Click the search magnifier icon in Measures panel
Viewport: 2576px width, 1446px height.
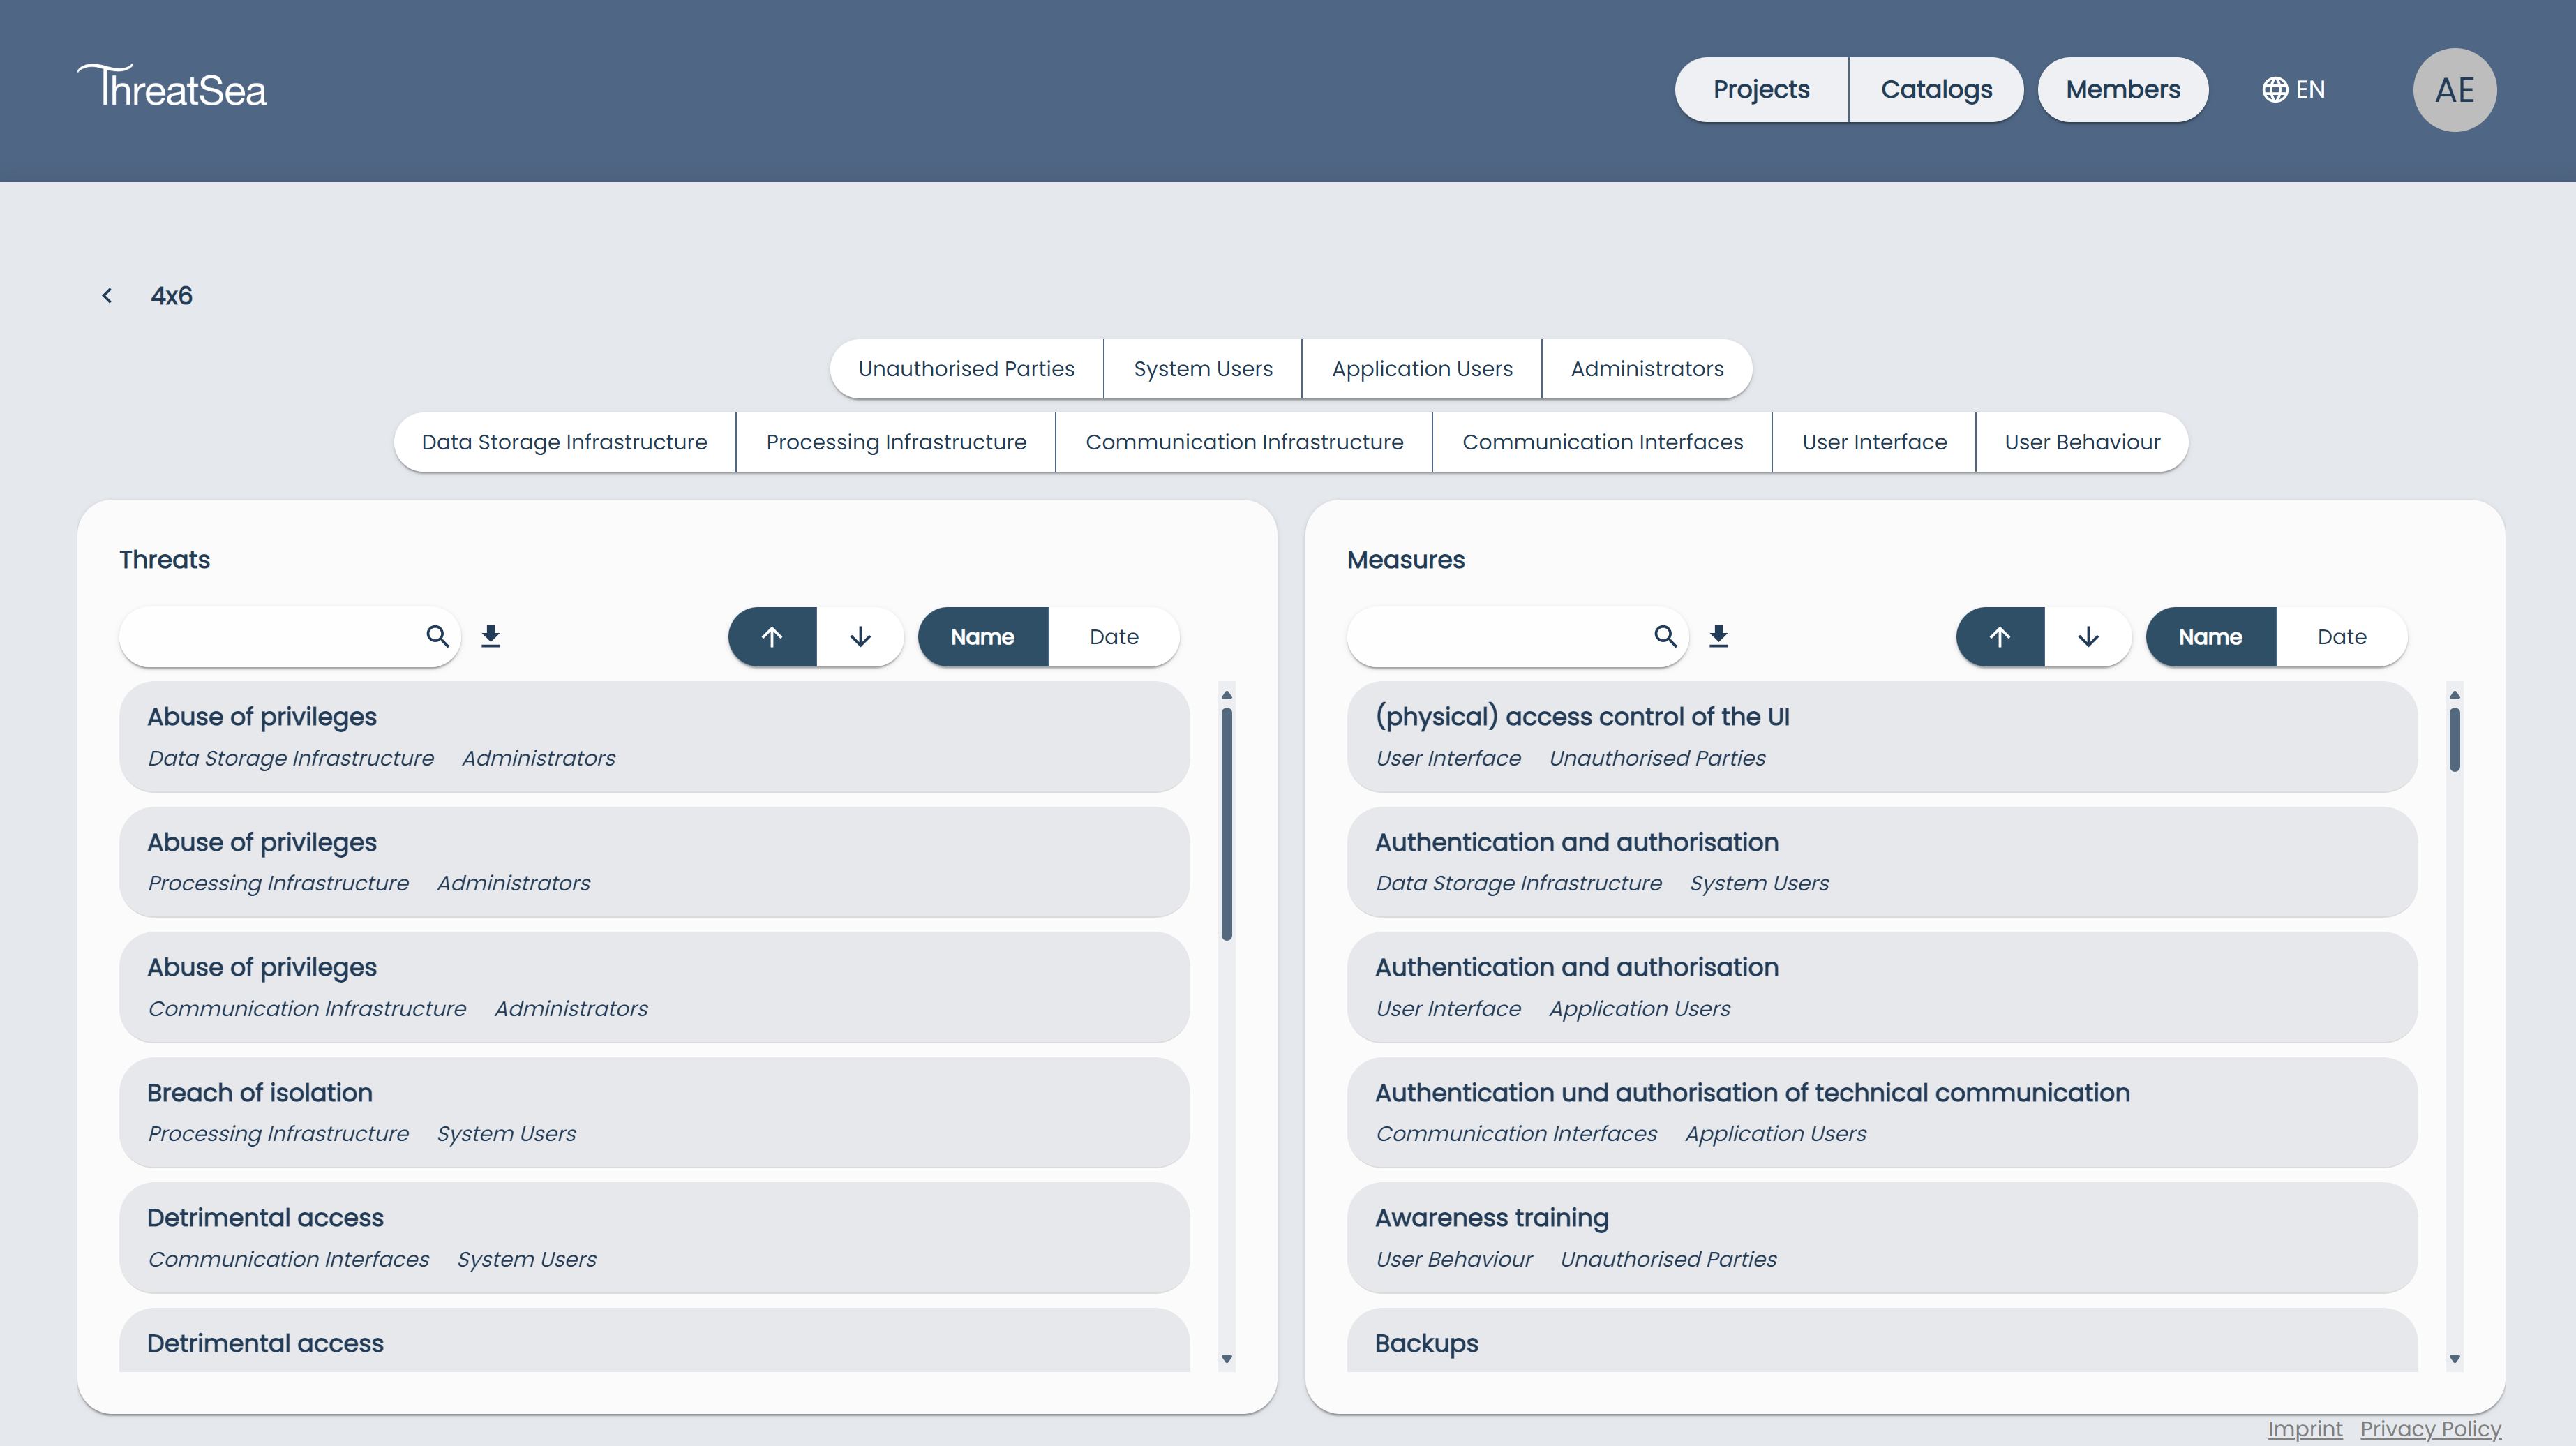1665,637
